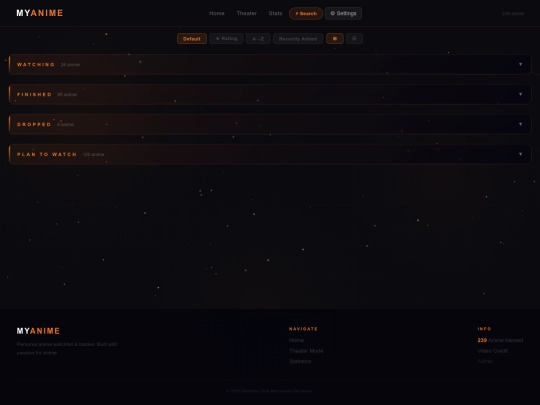
Task: Click the DROPPED section title
Action: click(34, 124)
